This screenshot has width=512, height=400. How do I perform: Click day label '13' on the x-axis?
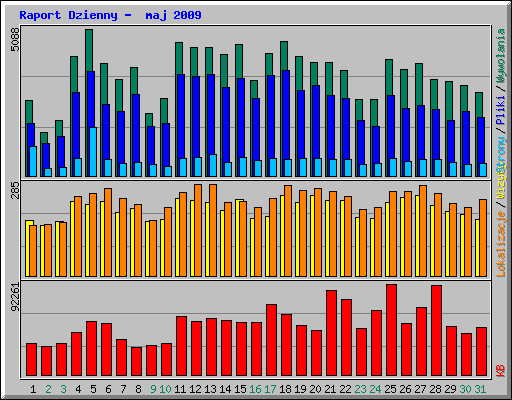click(210, 389)
